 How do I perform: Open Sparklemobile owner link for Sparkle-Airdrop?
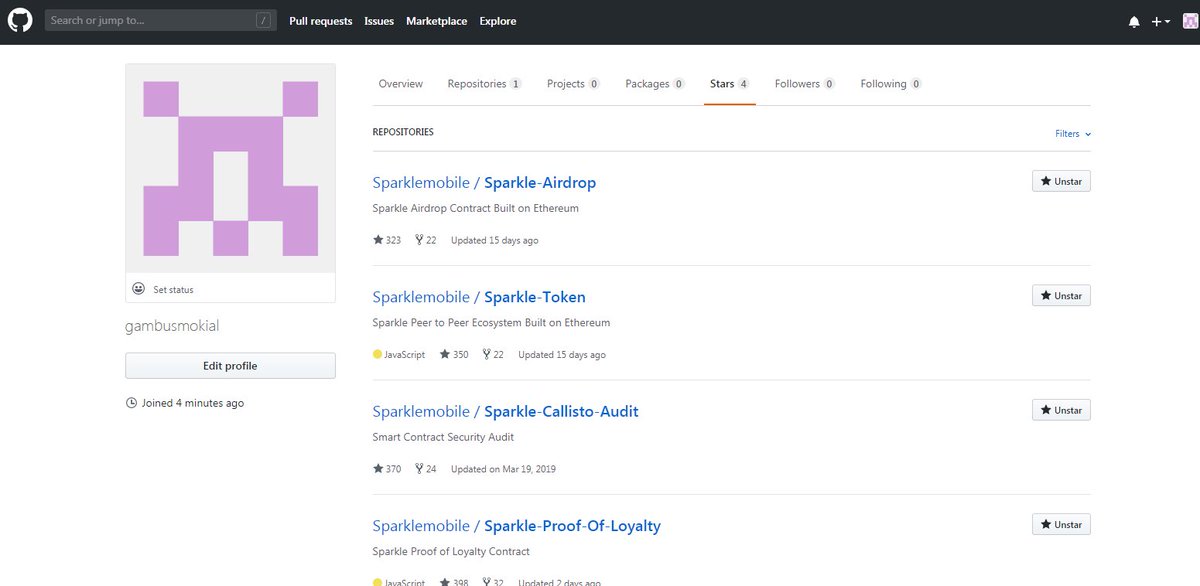coord(421,183)
